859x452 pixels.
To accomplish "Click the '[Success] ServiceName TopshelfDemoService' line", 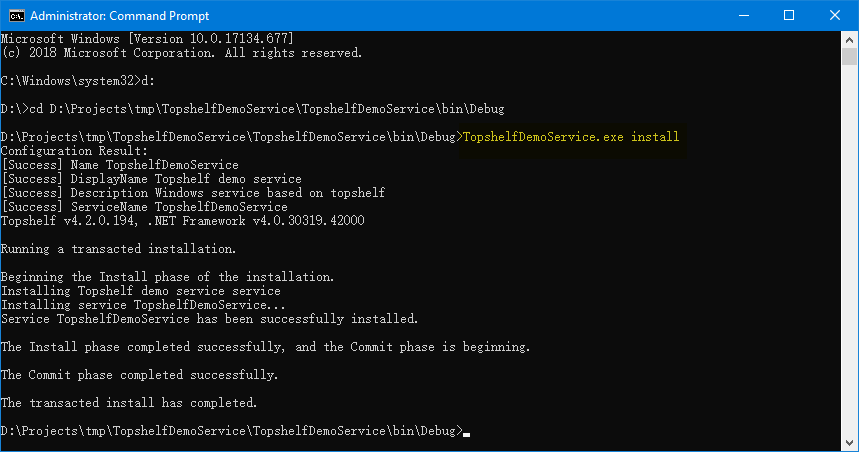I will coord(145,207).
